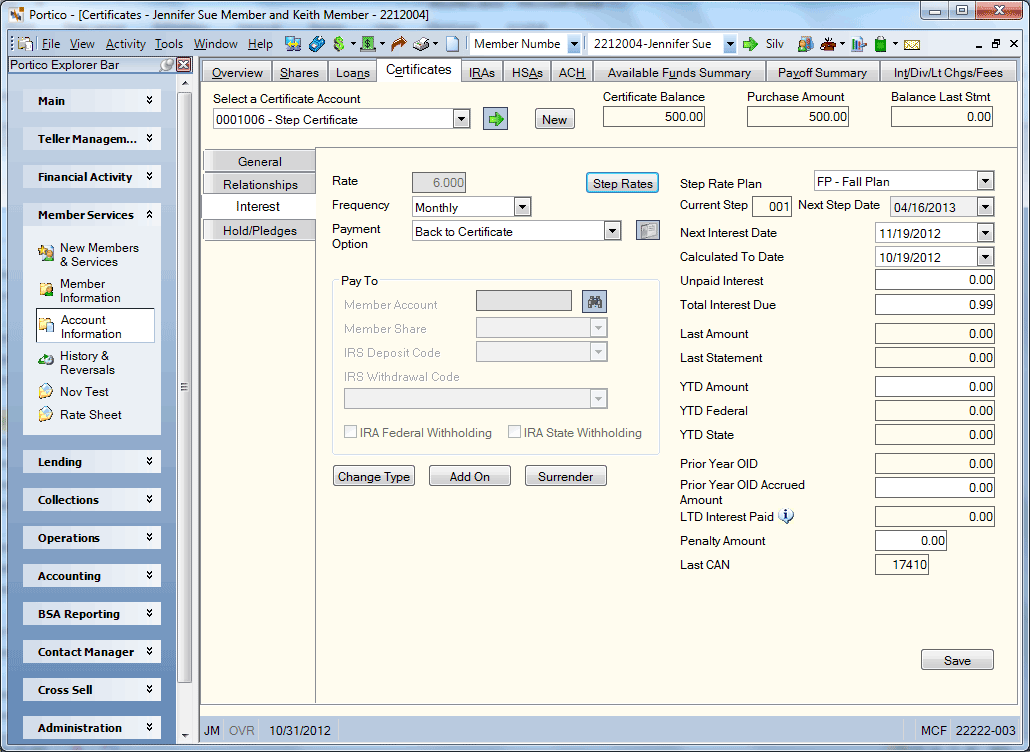Open the Select a Certificate Account dropdown

(x=462, y=120)
